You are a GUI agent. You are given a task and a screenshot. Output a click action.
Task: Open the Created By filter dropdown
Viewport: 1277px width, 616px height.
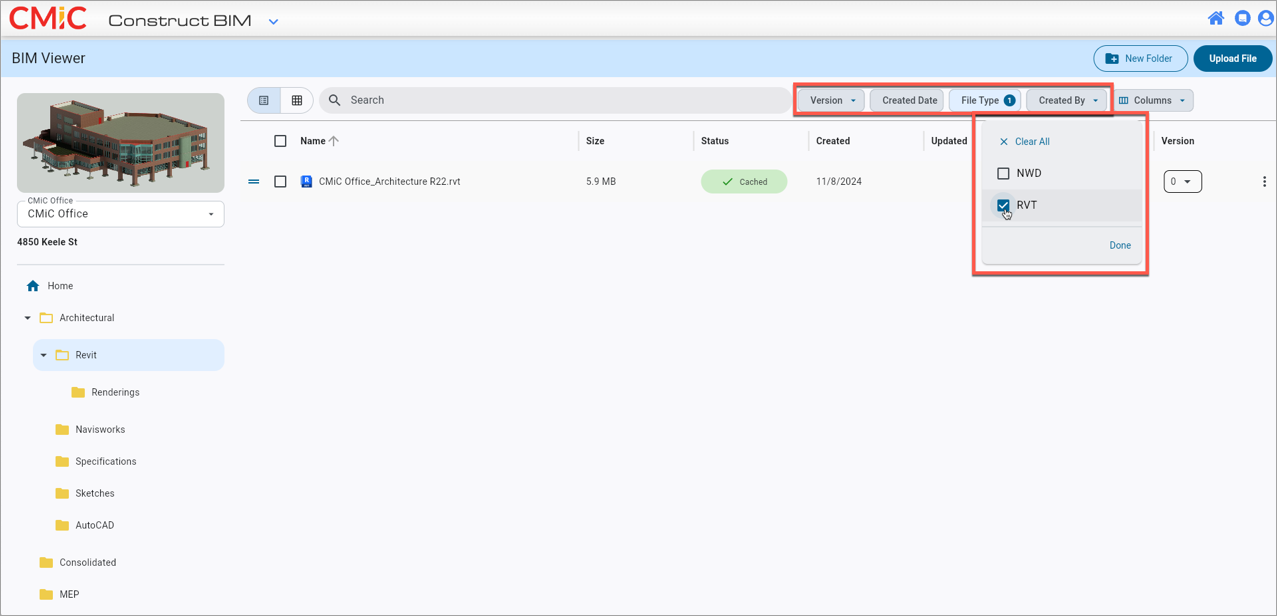[1068, 100]
